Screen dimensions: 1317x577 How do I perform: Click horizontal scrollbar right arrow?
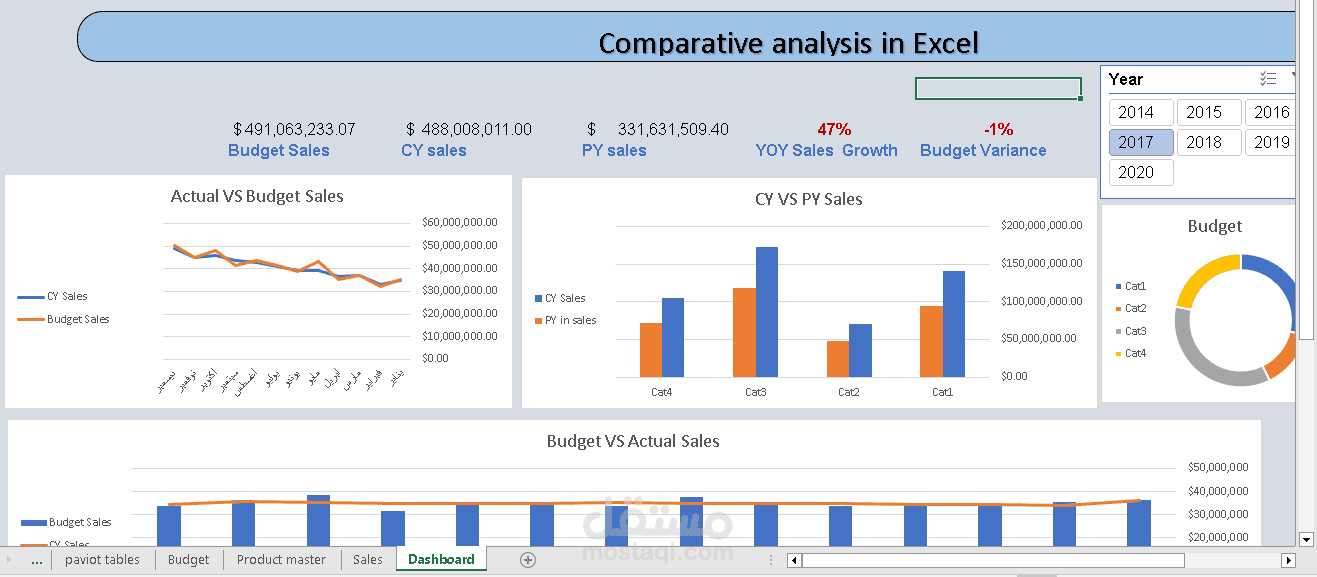pos(1289,561)
